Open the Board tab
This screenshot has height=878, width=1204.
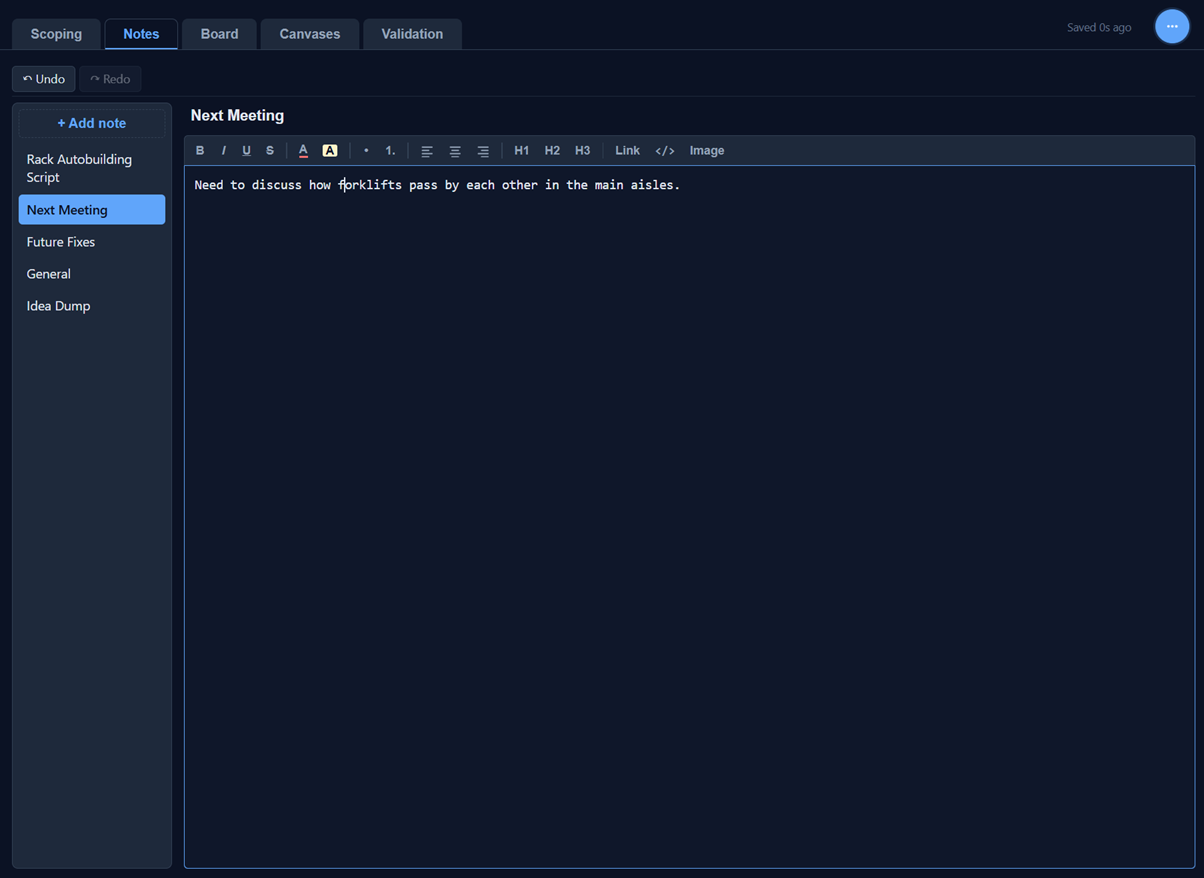219,34
